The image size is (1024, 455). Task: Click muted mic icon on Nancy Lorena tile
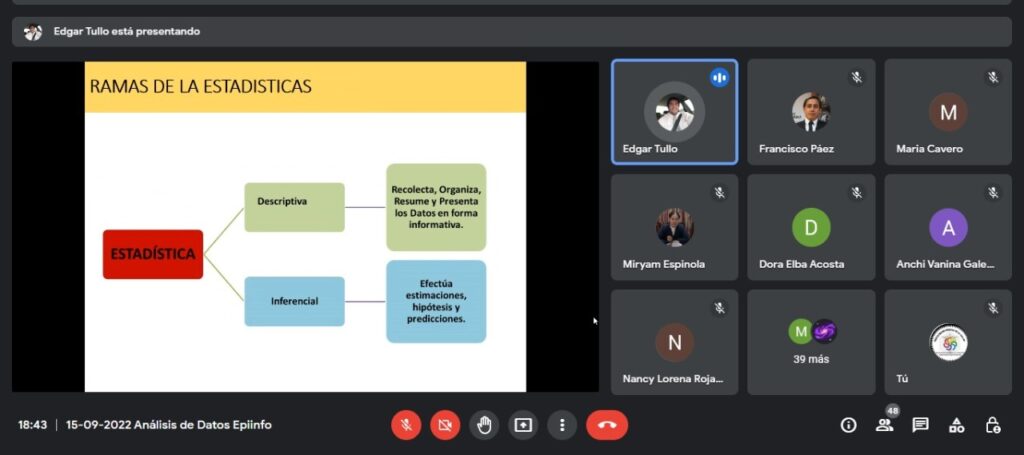[x=720, y=307]
